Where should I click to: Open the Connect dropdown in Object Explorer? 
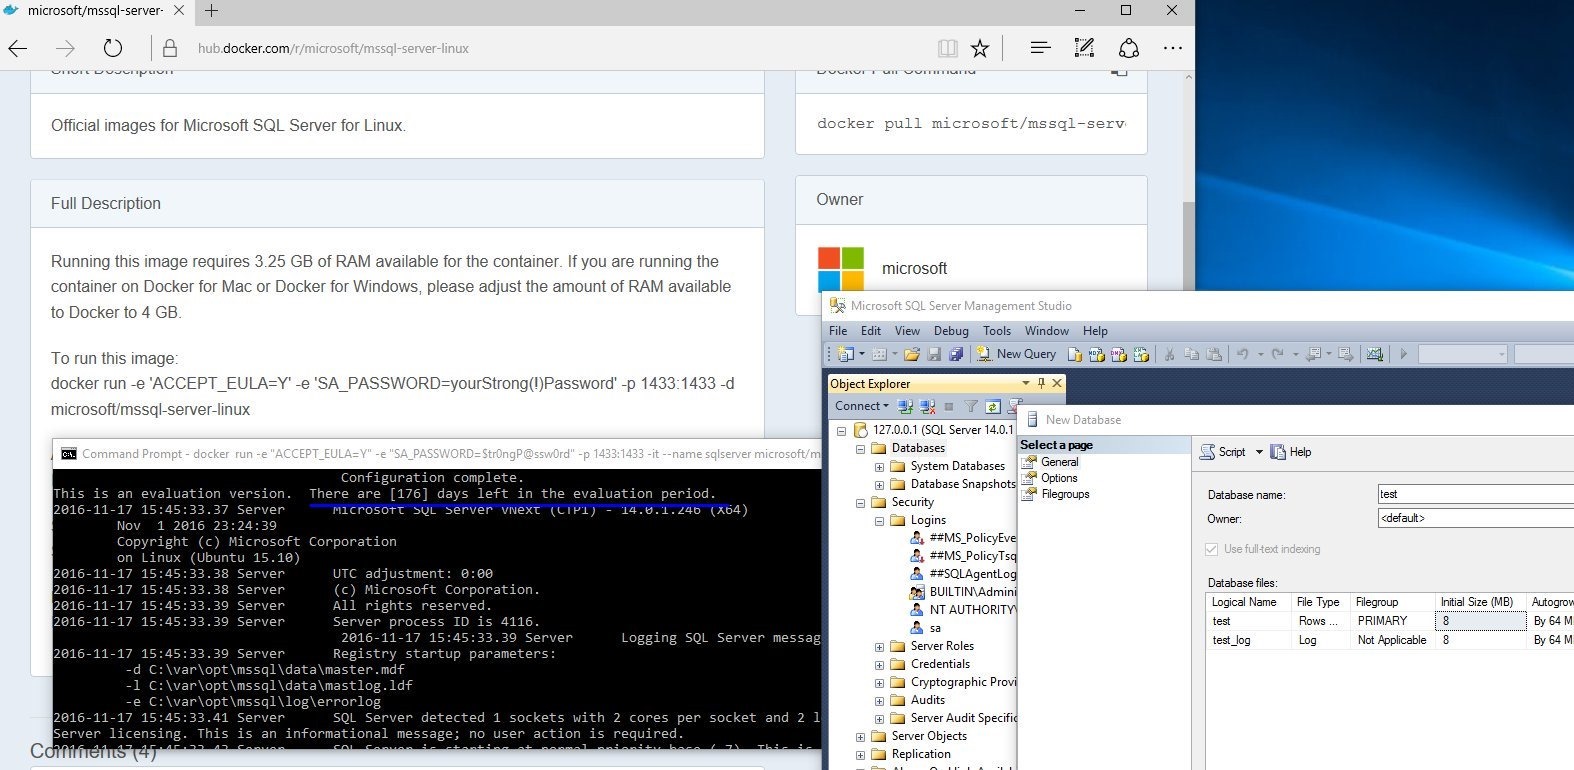(862, 406)
